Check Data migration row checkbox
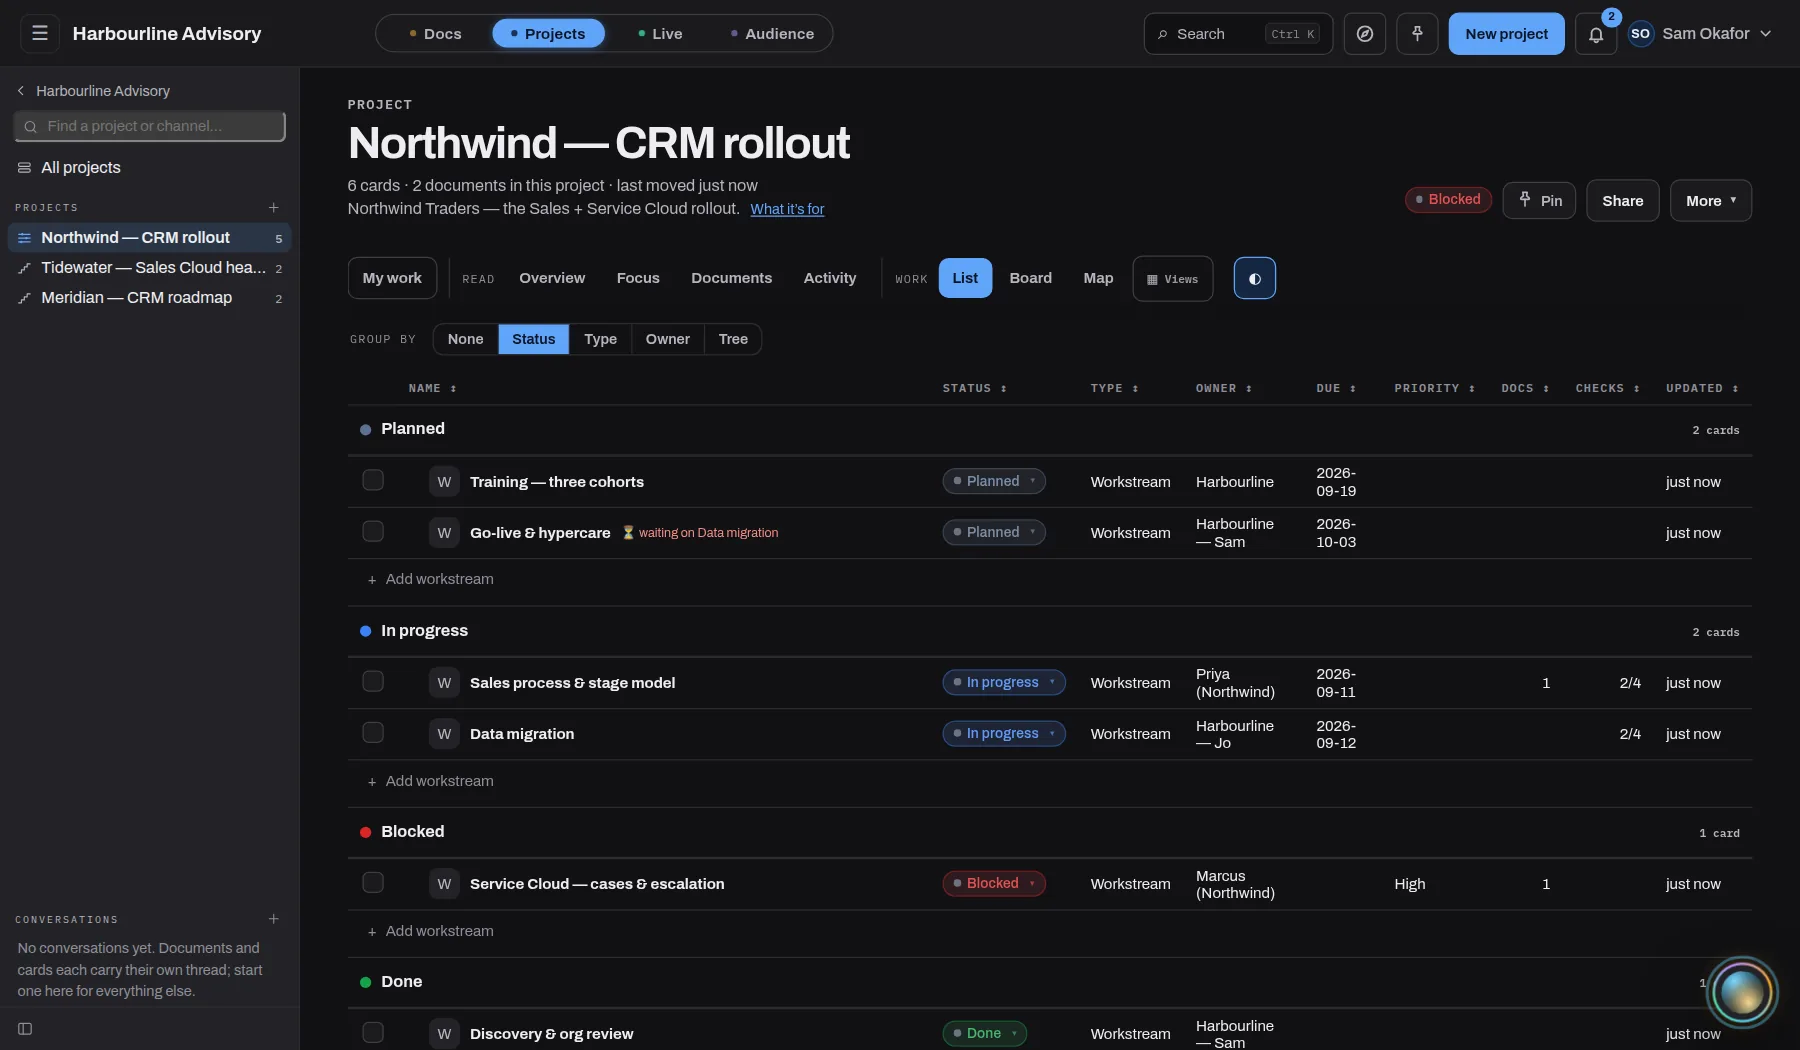Screen dimensions: 1800x1050 (x=373, y=733)
